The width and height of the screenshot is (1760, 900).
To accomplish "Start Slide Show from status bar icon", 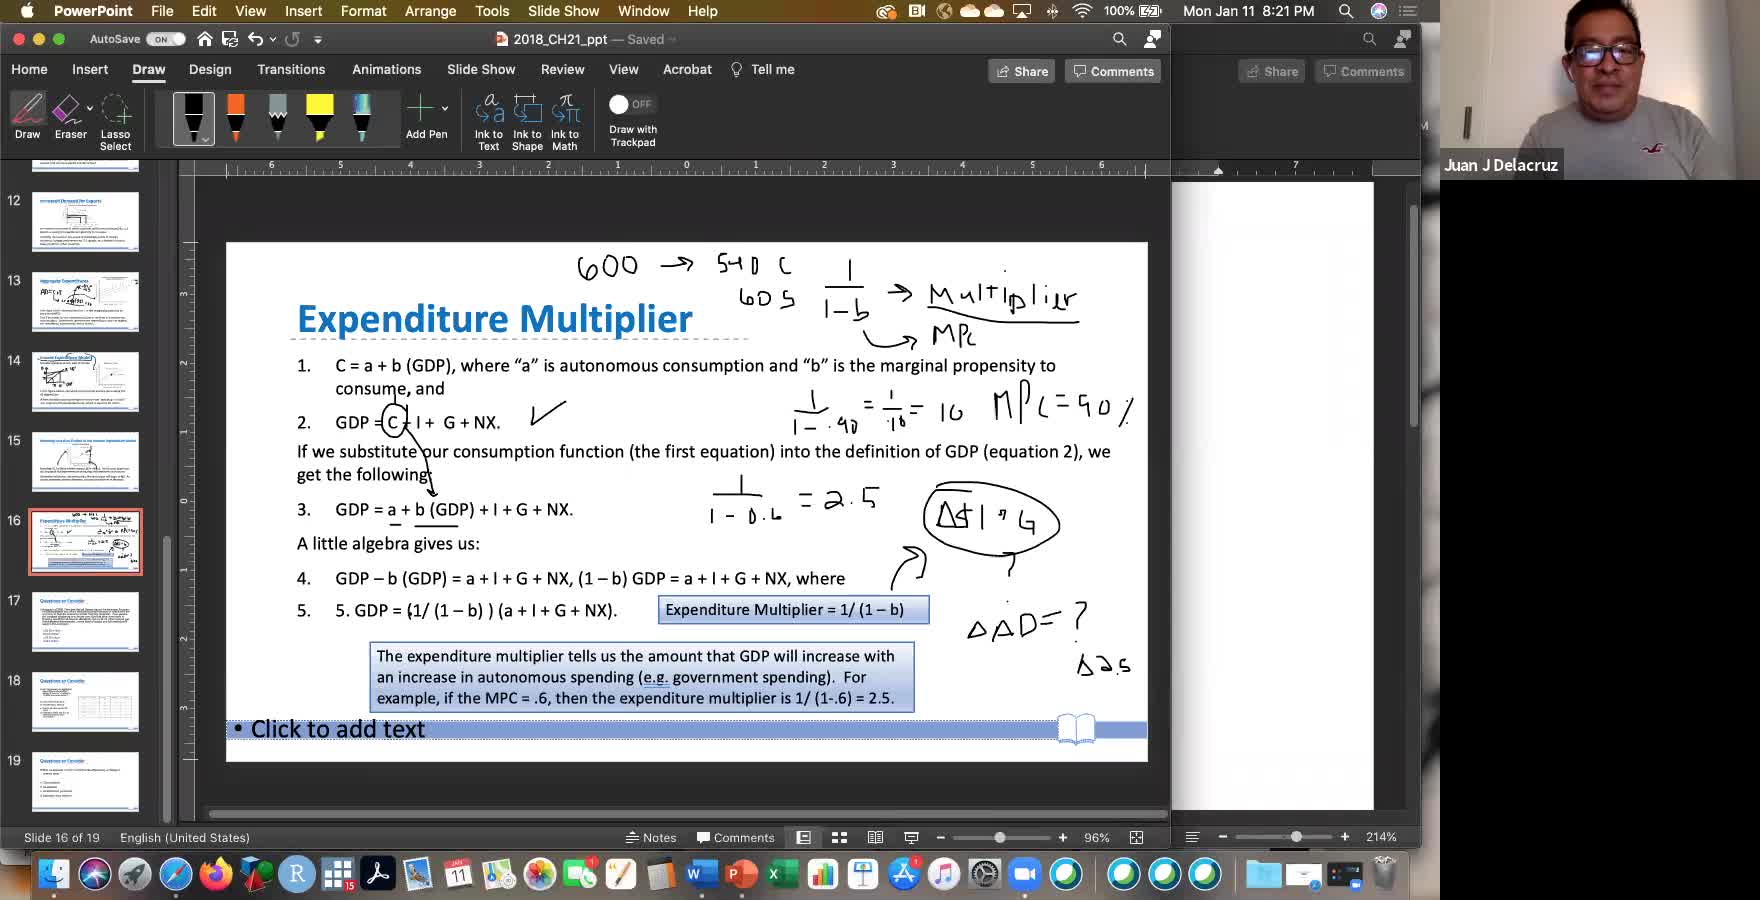I will [x=911, y=837].
